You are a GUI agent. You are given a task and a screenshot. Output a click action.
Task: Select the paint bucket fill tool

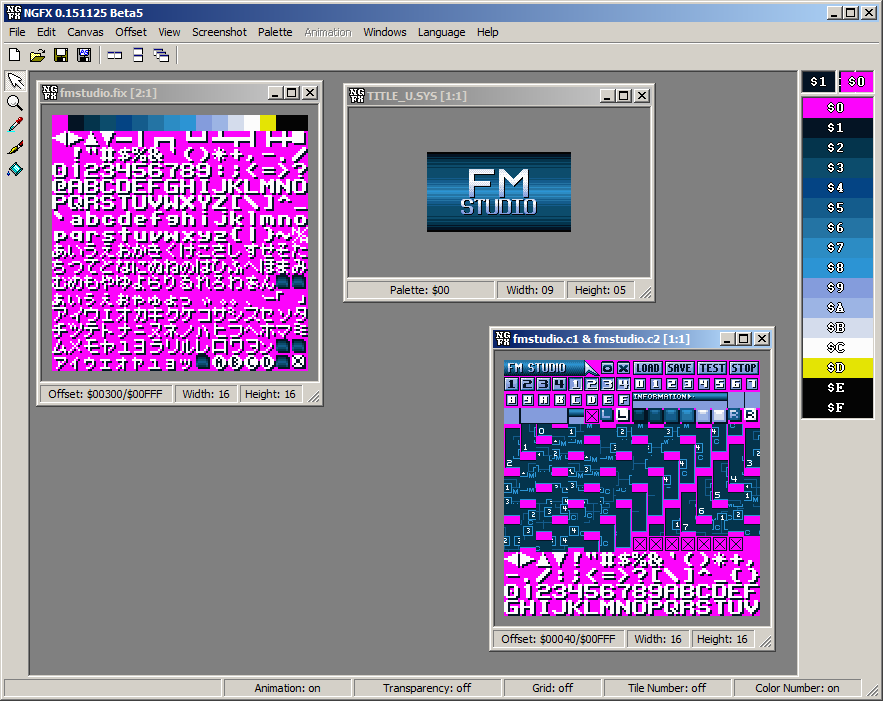[x=15, y=169]
